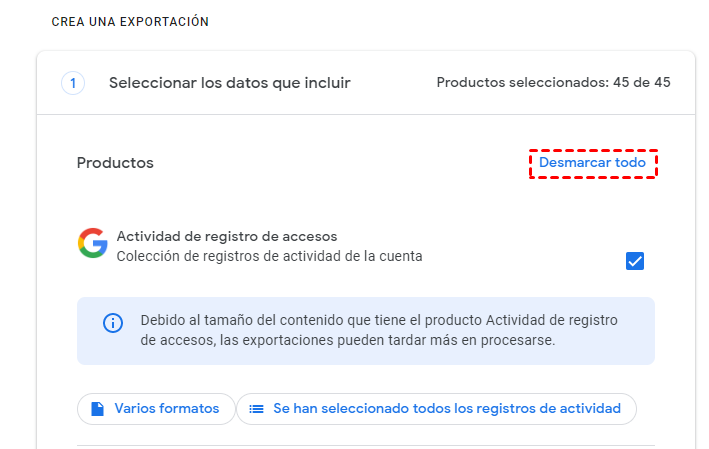Click the step 1 number circle
Viewport: 709px width, 449px height.
coord(73,83)
